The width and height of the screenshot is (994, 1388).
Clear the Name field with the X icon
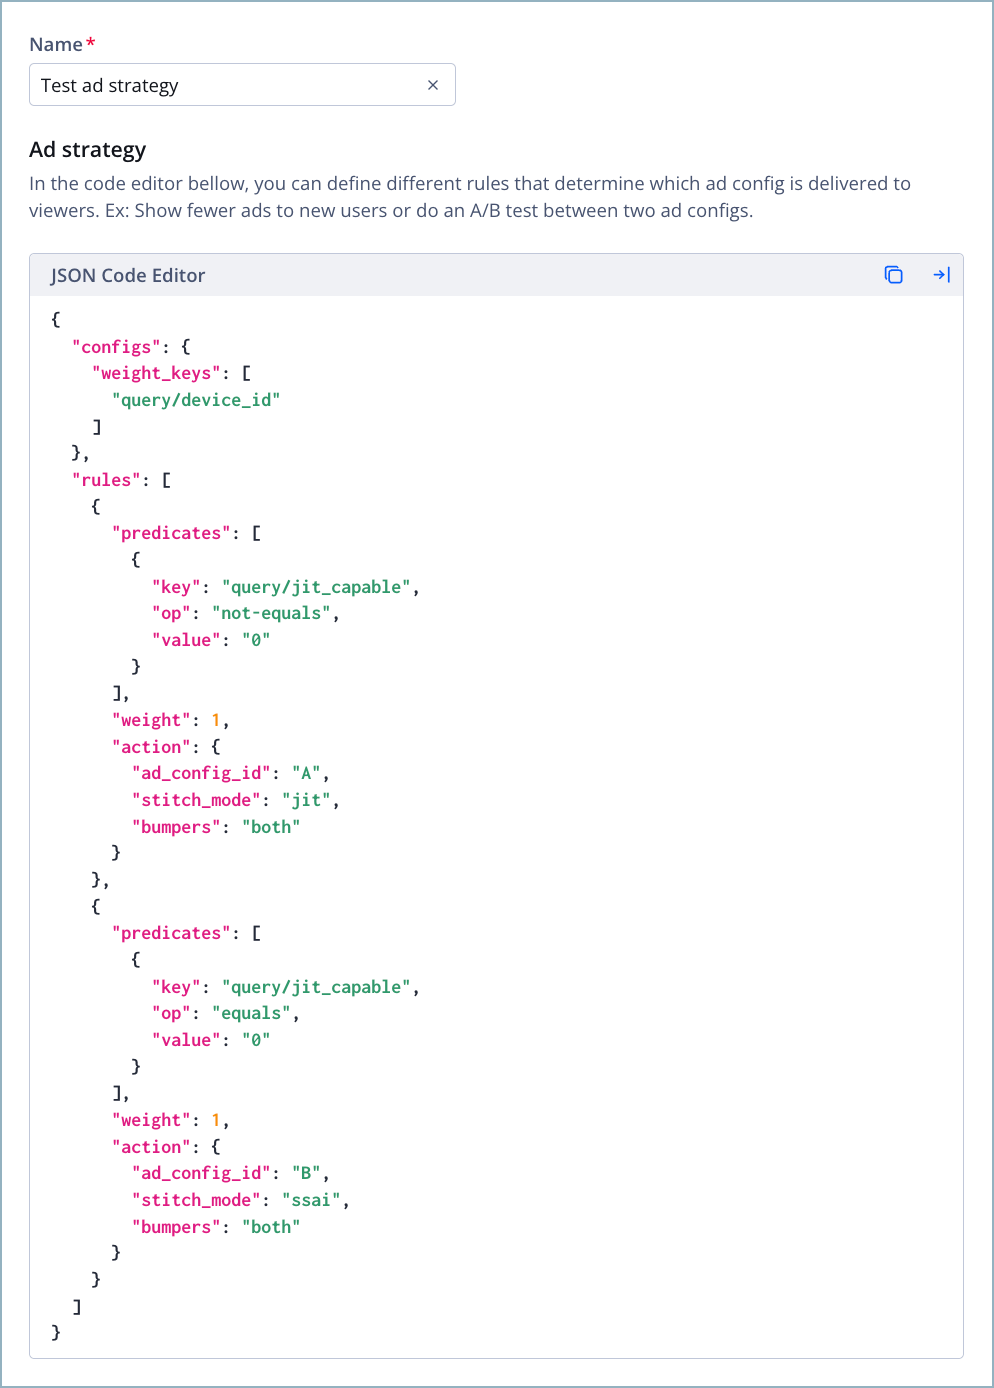point(433,85)
